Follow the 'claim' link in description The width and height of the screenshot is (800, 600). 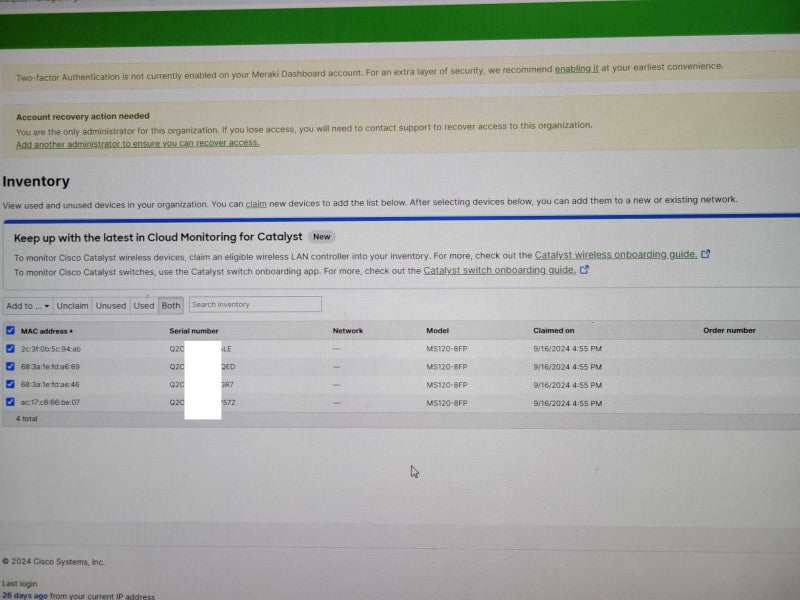pyautogui.click(x=256, y=204)
